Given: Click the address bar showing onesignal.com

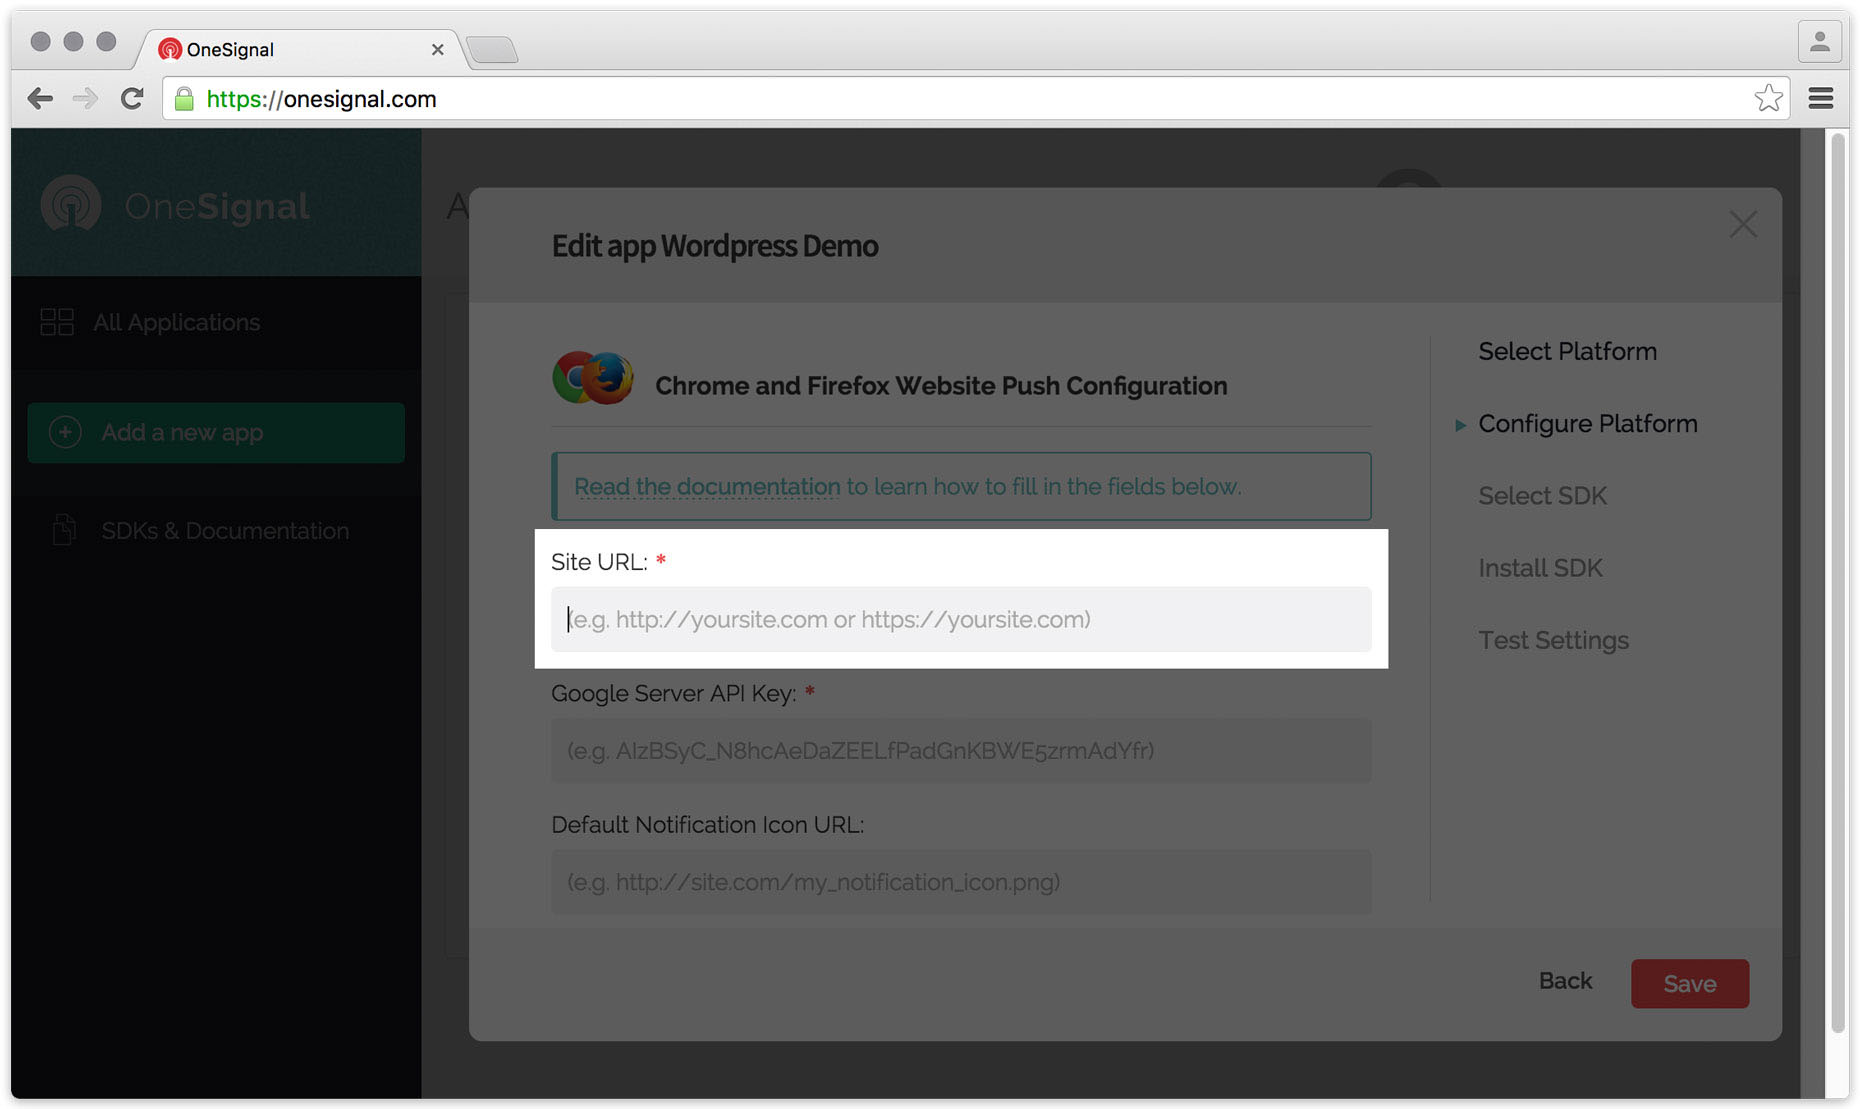Looking at the screenshot, I should click(x=975, y=98).
